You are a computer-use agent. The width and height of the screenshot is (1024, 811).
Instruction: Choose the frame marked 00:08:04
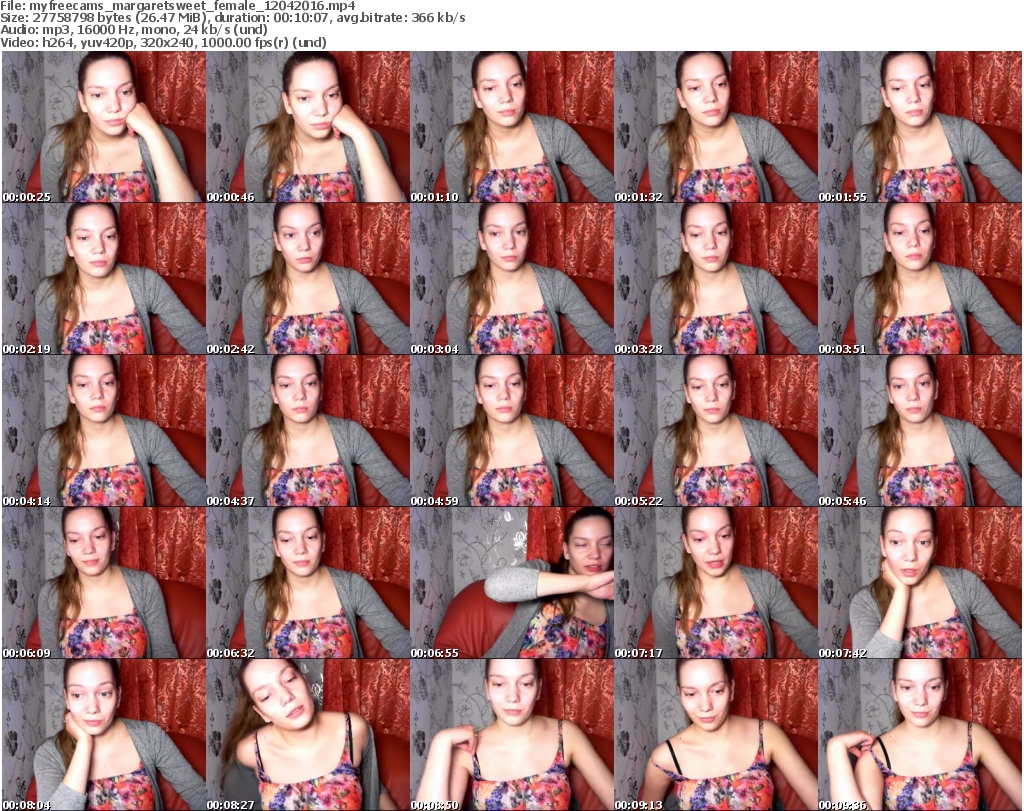coord(104,735)
